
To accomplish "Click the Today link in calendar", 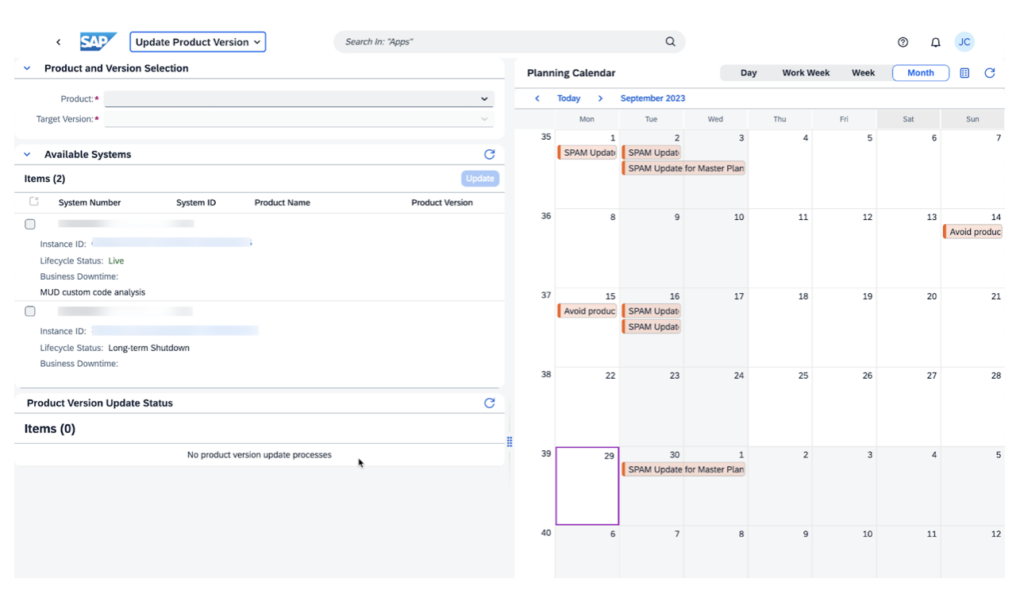I will point(568,99).
